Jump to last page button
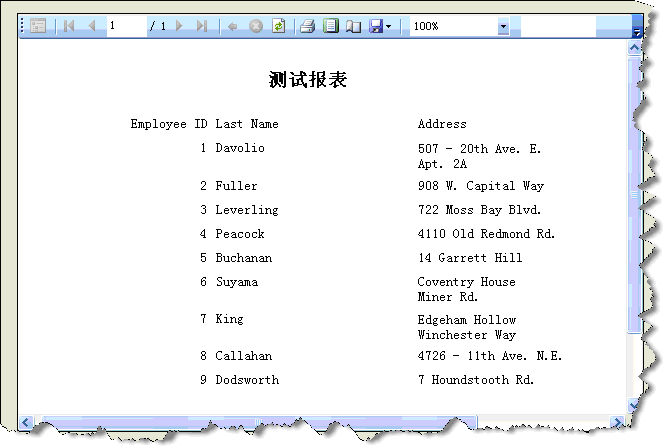Screen dimensions: 665x448 202,26
